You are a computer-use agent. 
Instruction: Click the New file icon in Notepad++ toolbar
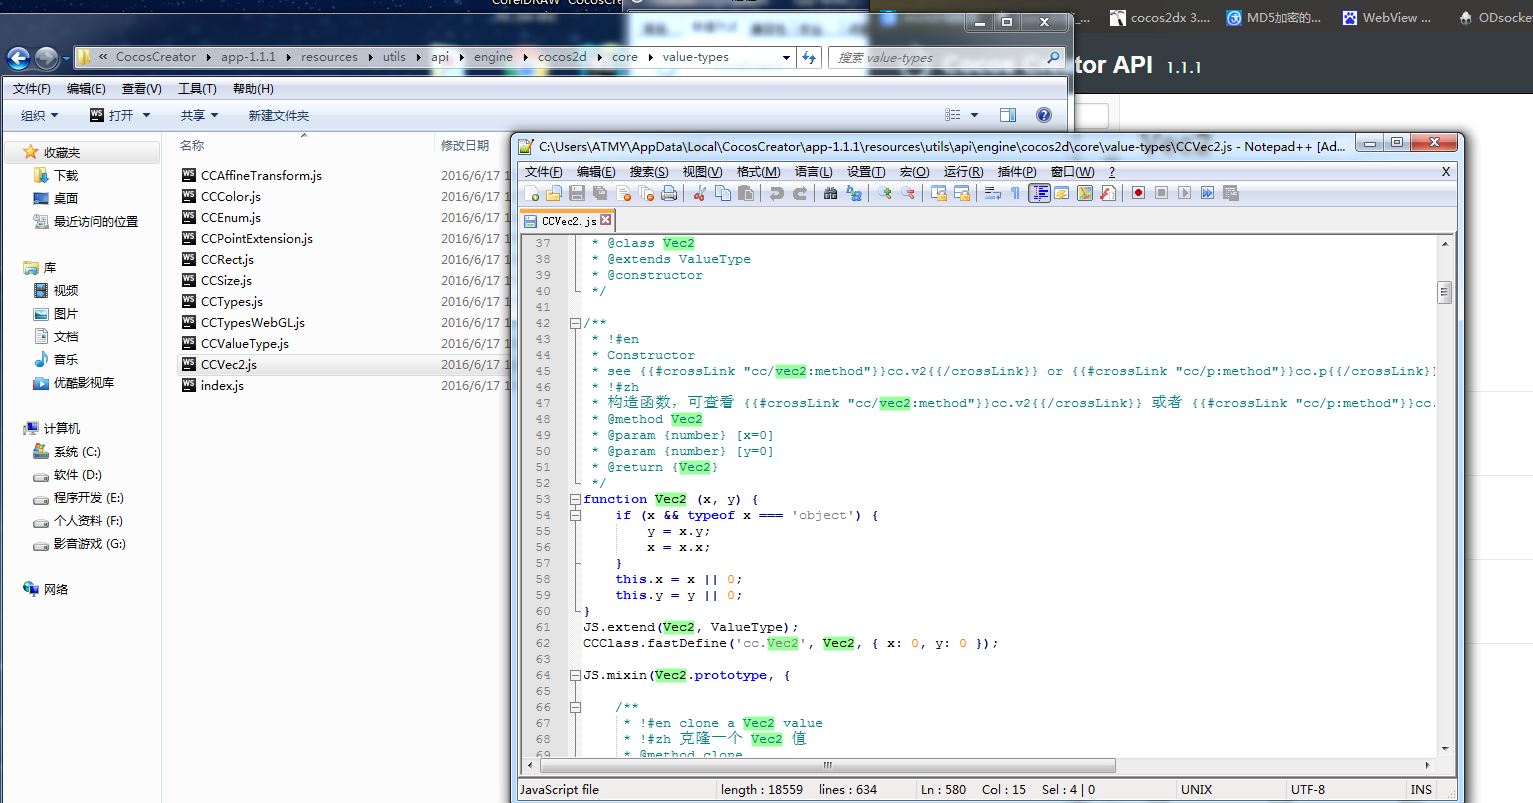(x=531, y=193)
